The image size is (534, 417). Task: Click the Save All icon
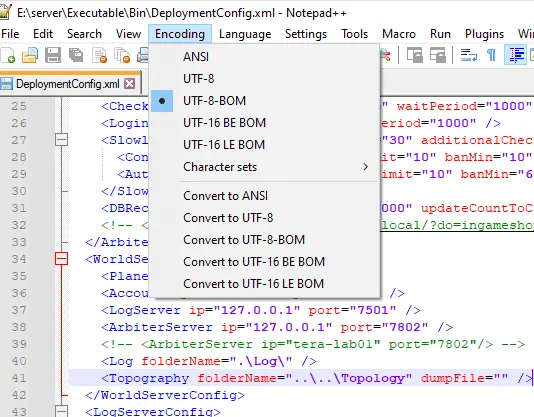[x=76, y=55]
